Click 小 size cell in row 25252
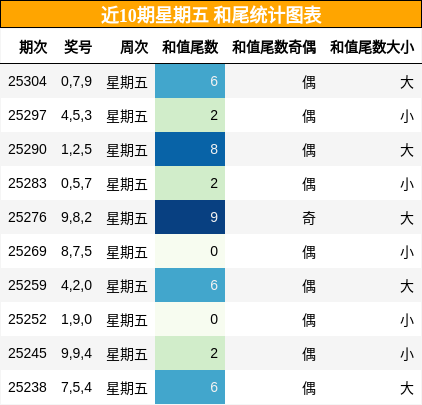The height and width of the screenshot is (405, 422). tap(407, 320)
